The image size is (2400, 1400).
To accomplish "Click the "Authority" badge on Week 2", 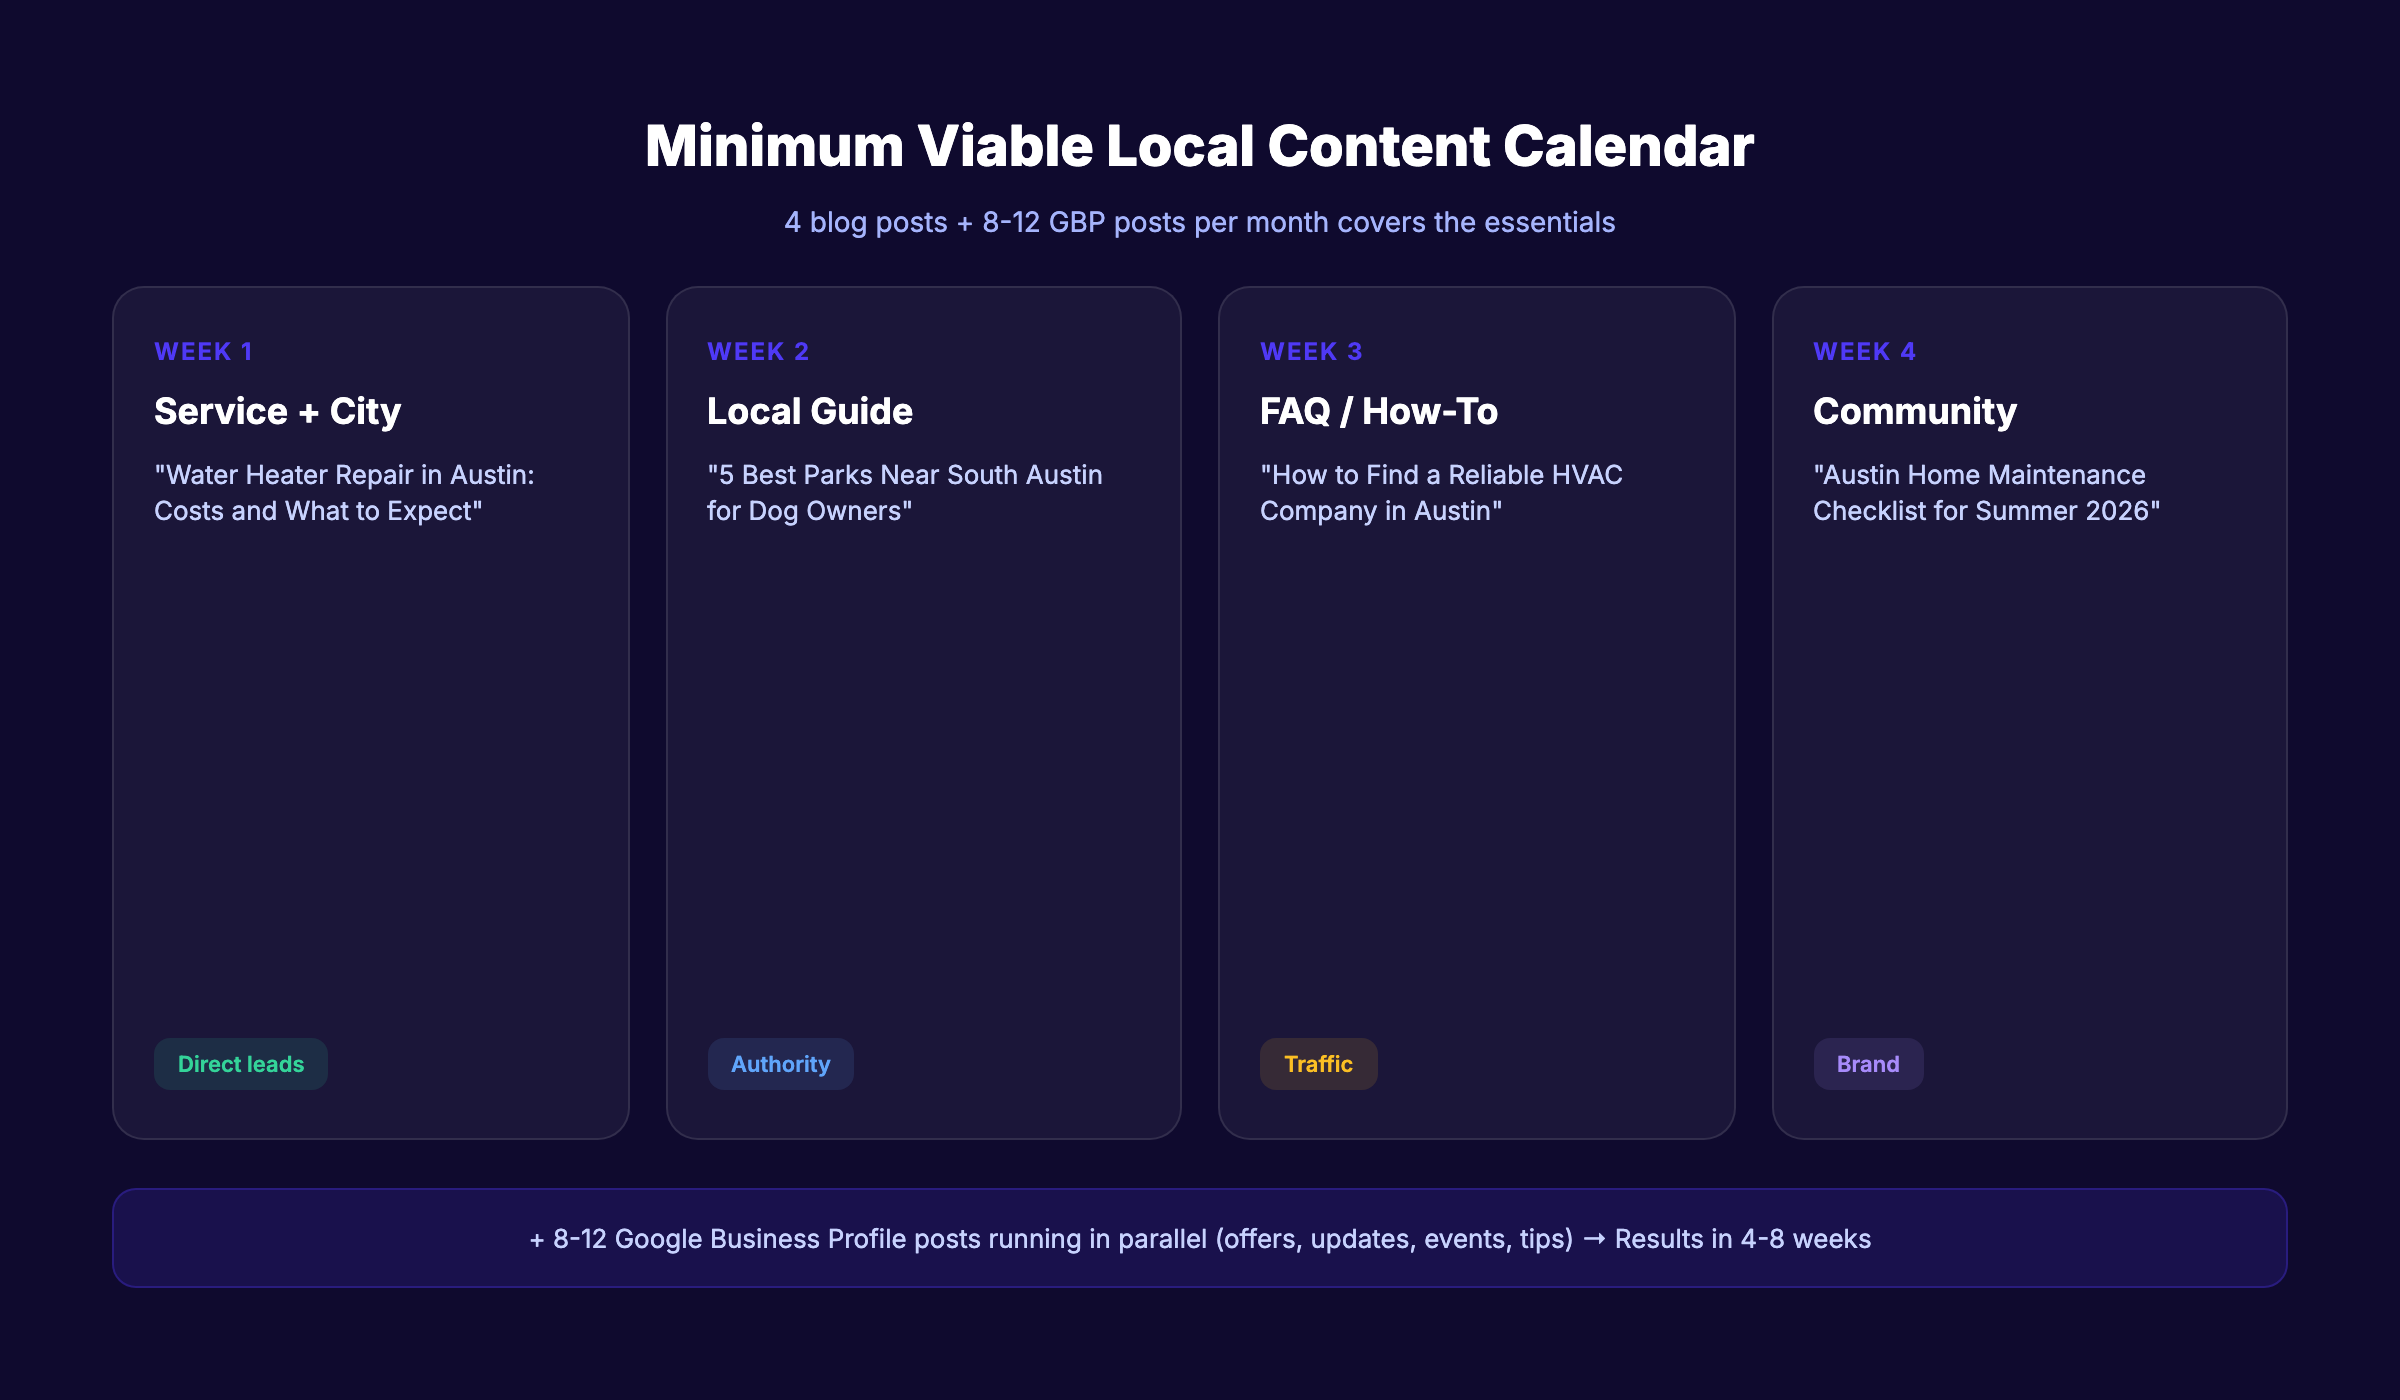I will pyautogui.click(x=780, y=1064).
